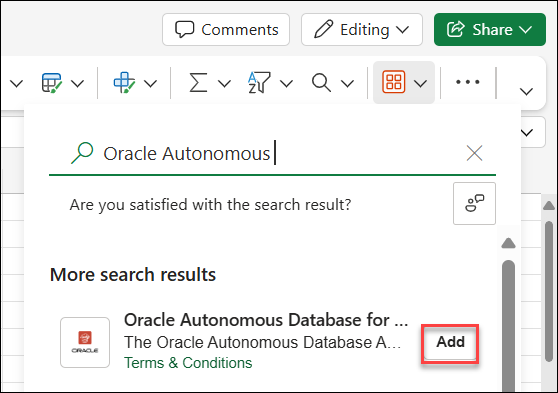Click the results list scrollbar thumb
Screen dimensions: 558x393
(509, 326)
